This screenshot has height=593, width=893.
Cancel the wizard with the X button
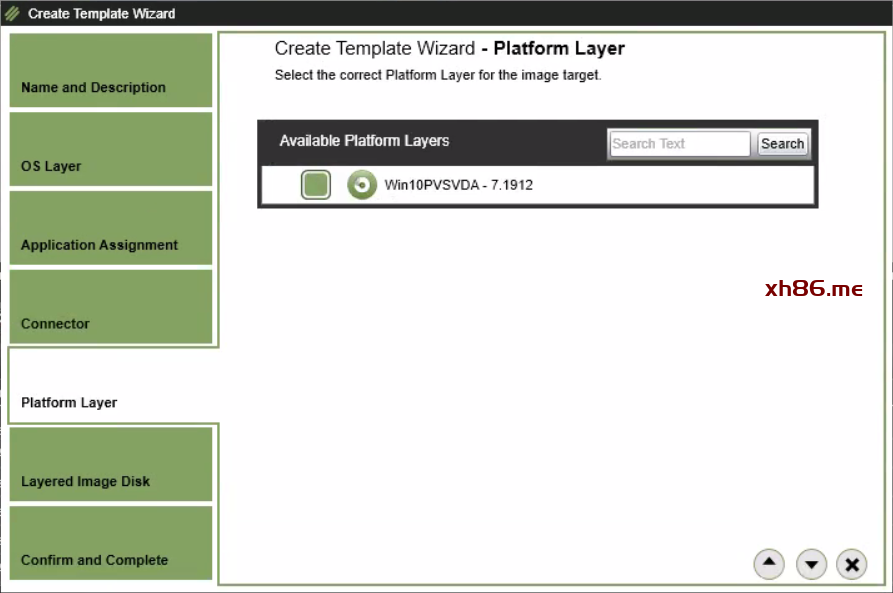(851, 565)
